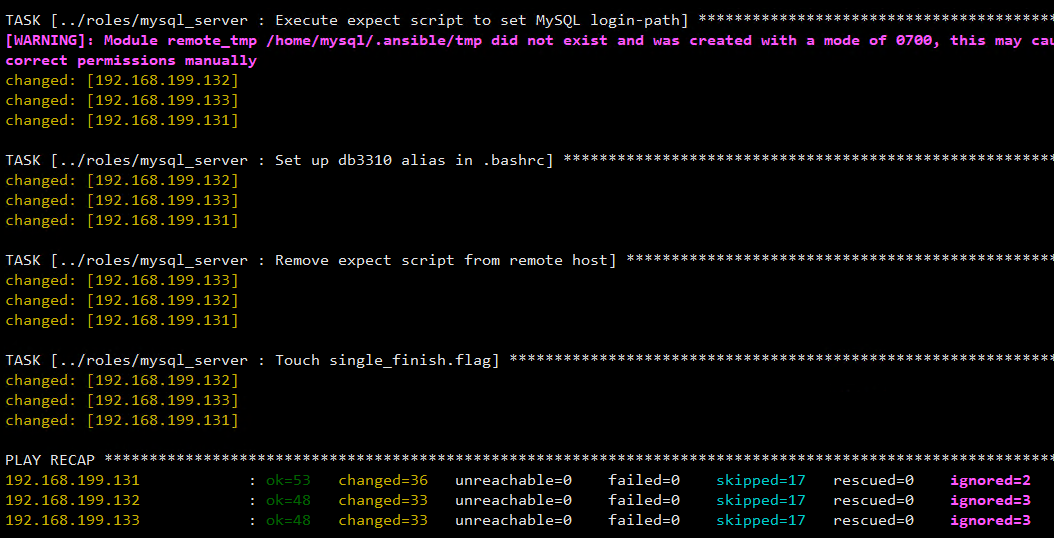Viewport: 1054px width, 538px height.
Task: Click "ignored=3" in the 192.168.199.133 recap row
Action: pyautogui.click(x=990, y=520)
